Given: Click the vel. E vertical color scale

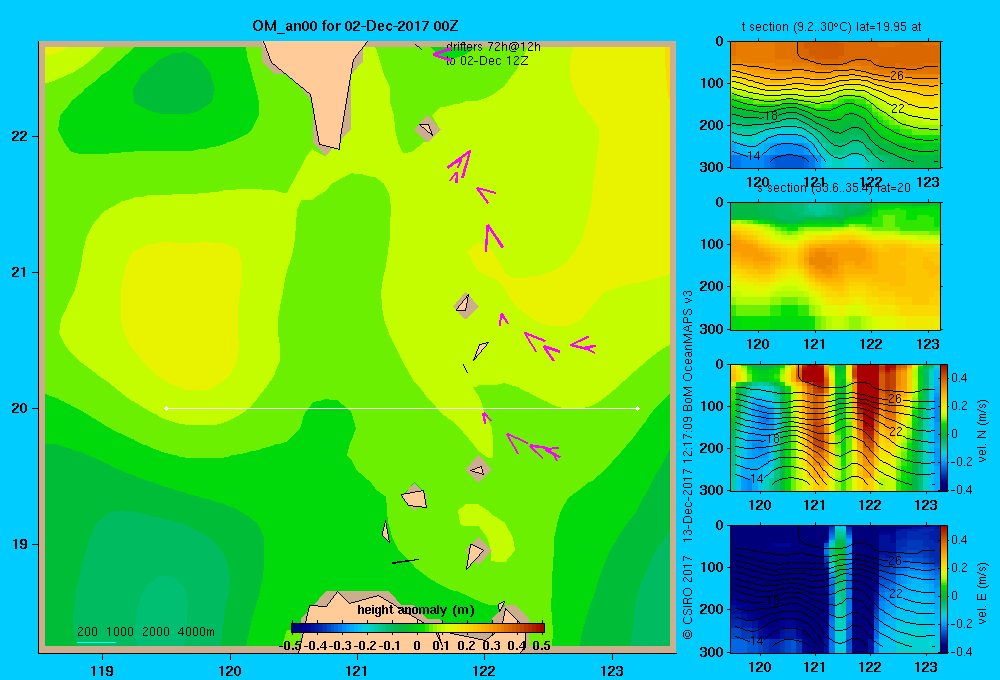Looking at the screenshot, I should (944, 589).
